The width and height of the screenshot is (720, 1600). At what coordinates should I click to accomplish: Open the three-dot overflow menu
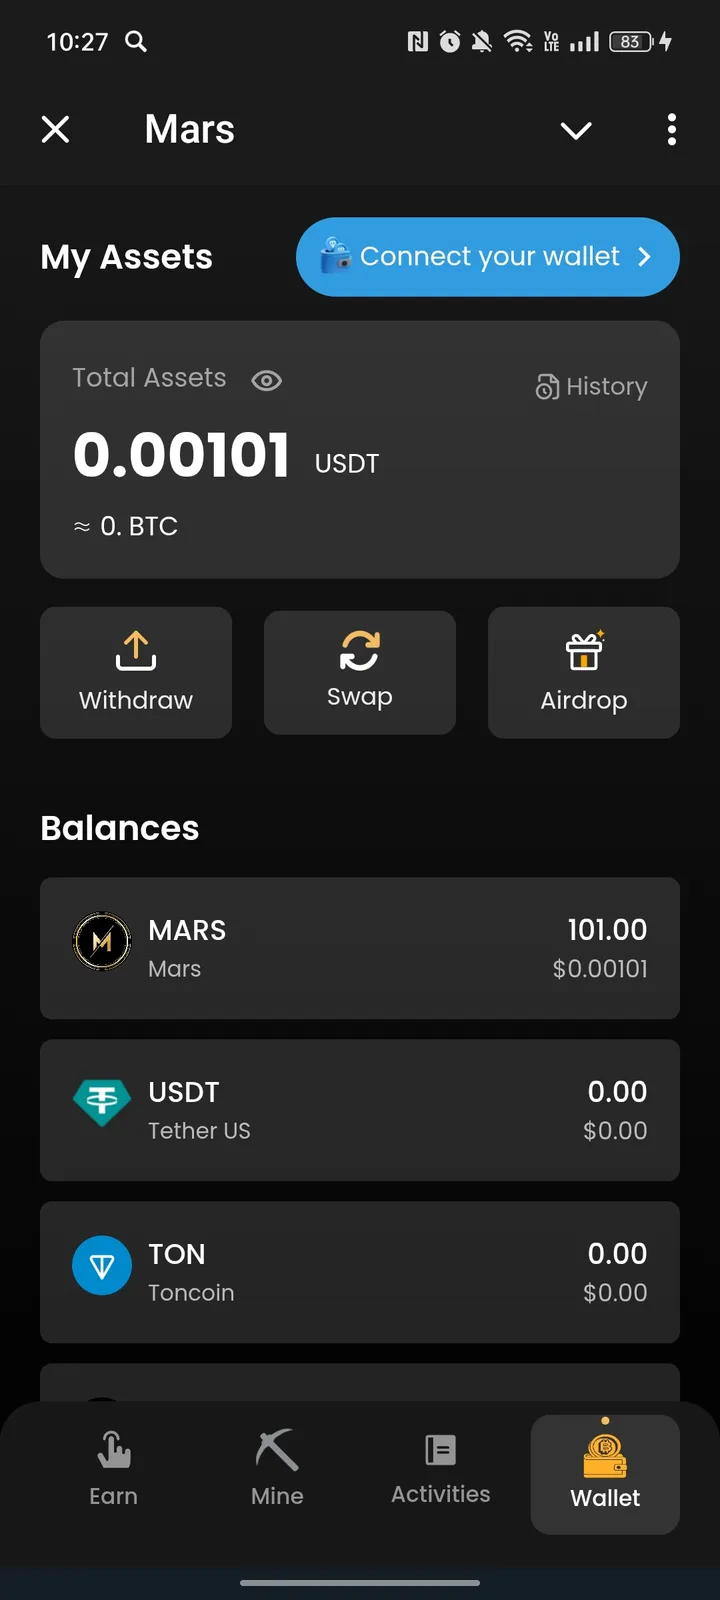pyautogui.click(x=672, y=130)
